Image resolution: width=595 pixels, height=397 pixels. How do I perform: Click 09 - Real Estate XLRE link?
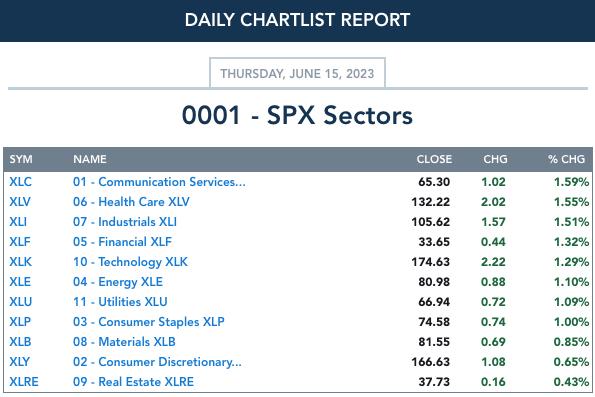tap(134, 382)
